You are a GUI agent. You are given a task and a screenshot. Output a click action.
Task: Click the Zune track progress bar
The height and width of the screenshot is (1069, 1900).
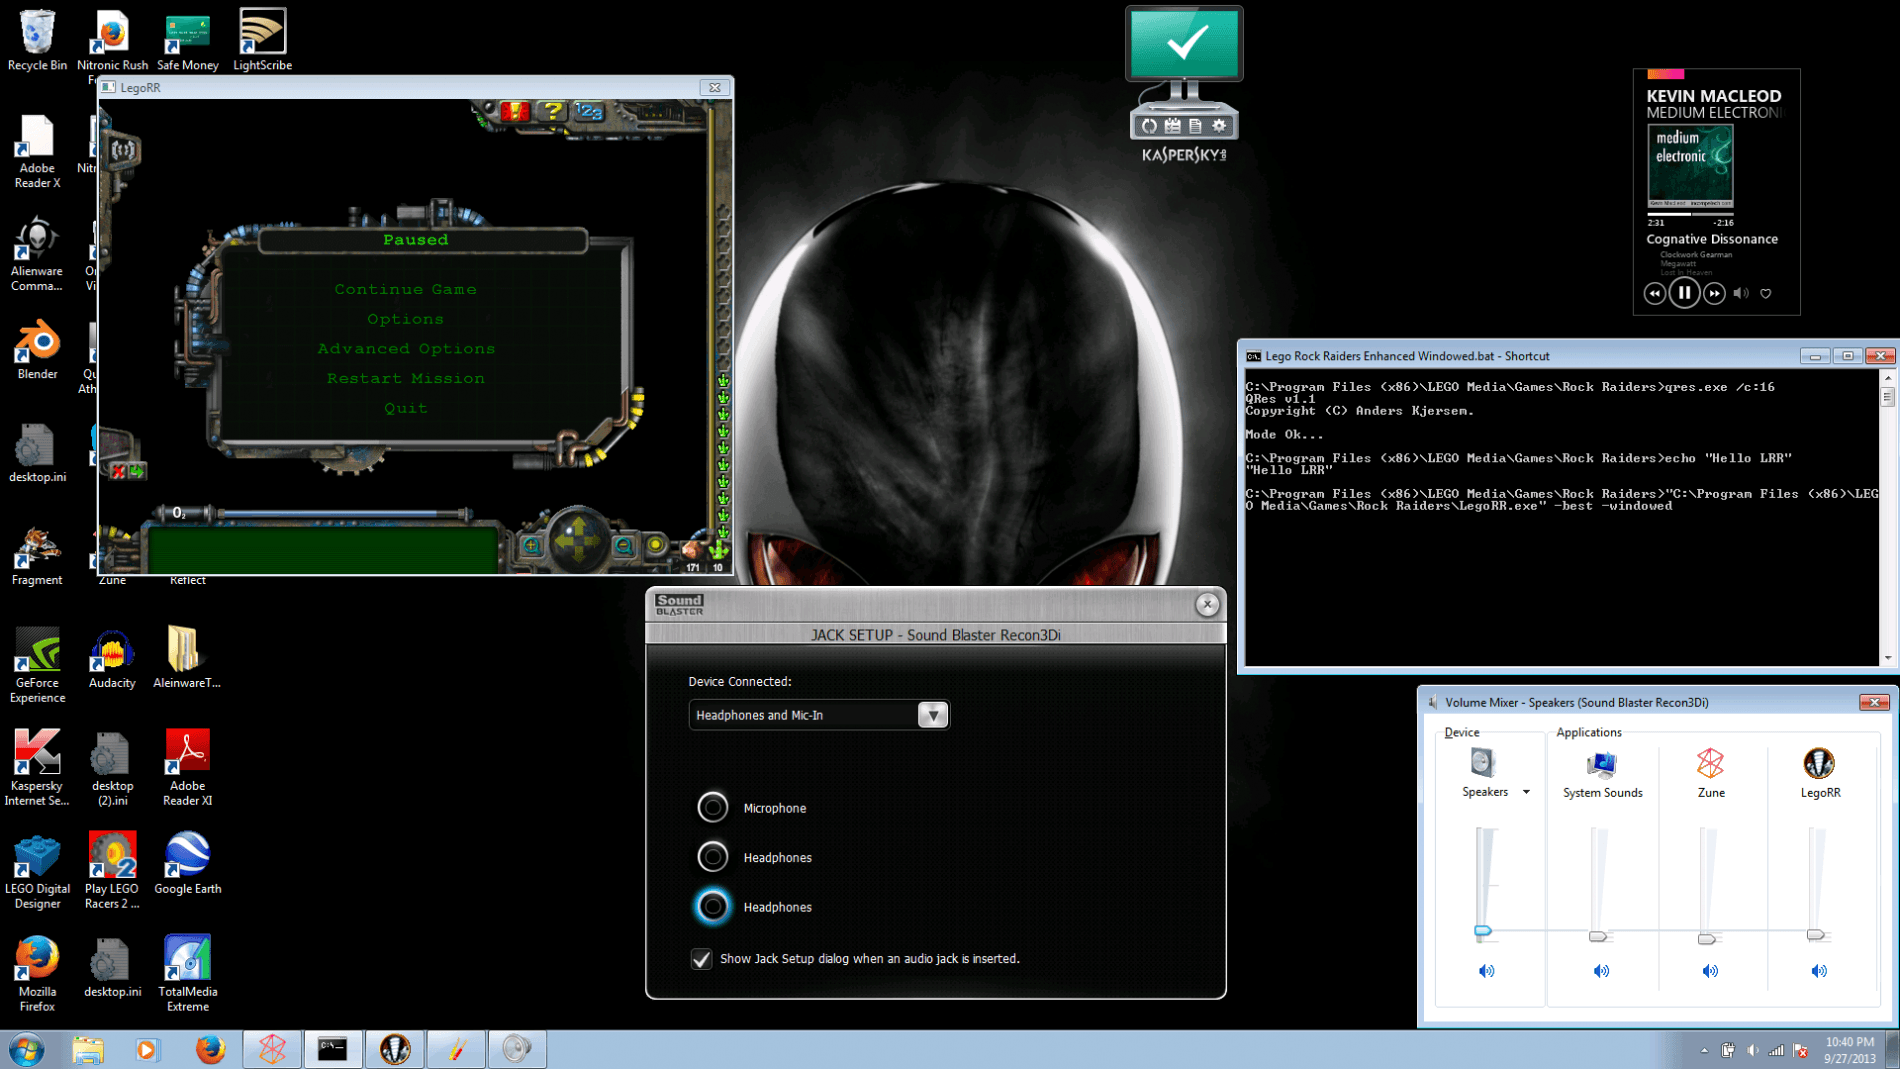coord(1691,214)
